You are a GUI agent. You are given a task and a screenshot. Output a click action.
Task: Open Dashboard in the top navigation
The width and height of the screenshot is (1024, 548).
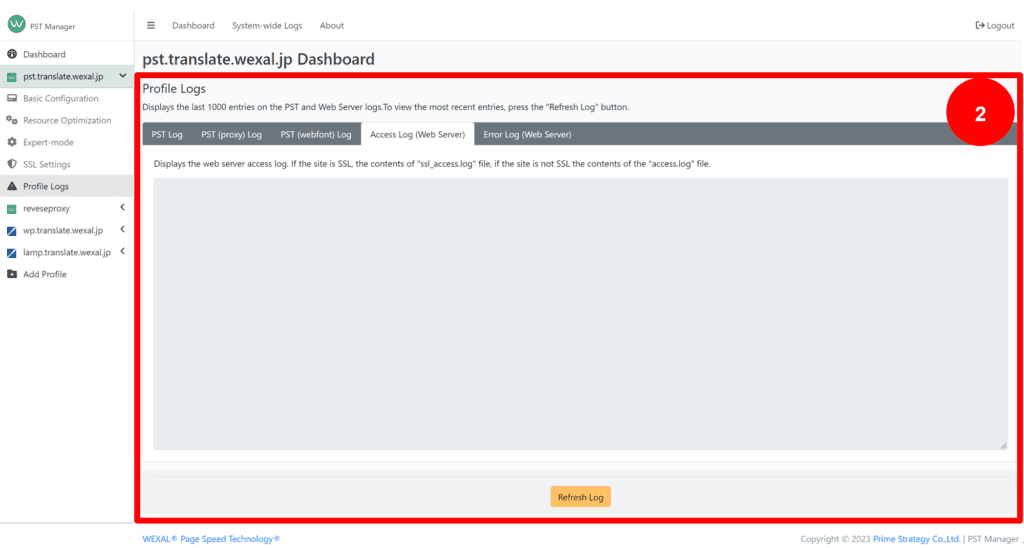coord(193,25)
